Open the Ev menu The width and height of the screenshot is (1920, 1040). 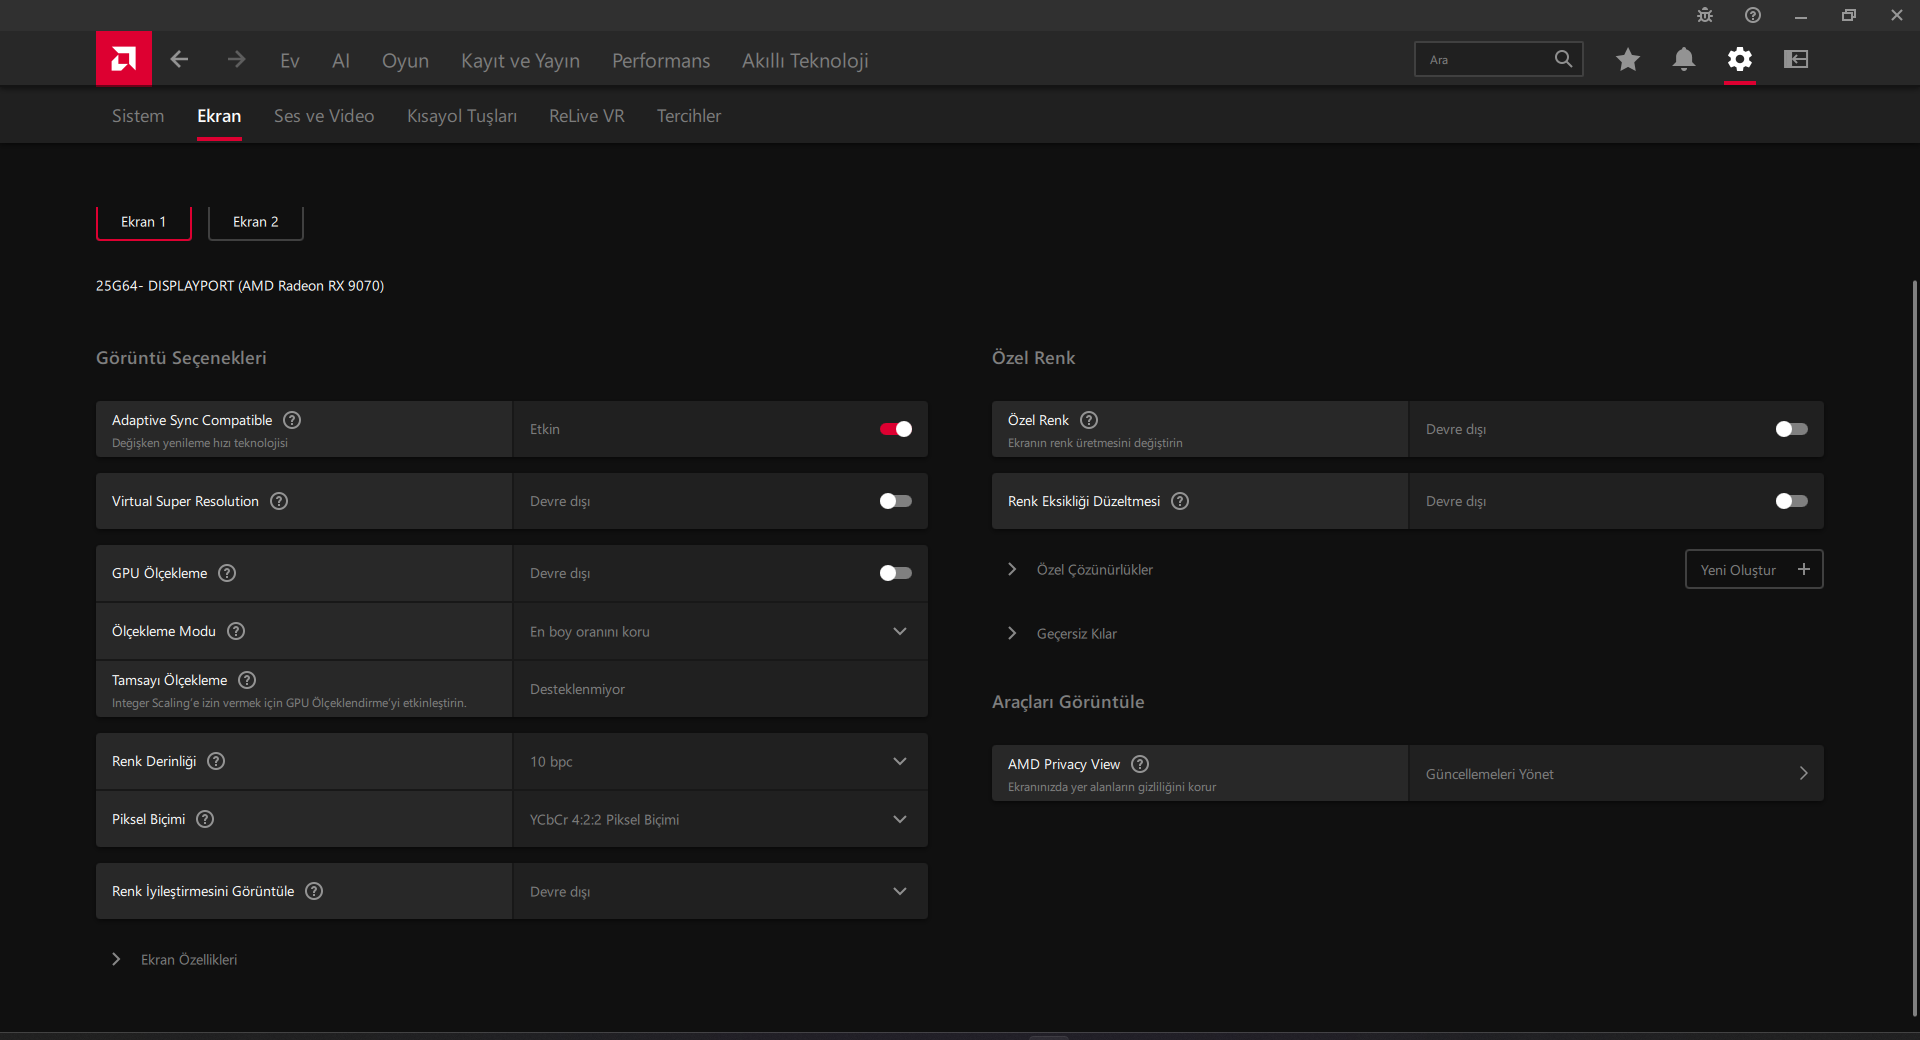[290, 60]
